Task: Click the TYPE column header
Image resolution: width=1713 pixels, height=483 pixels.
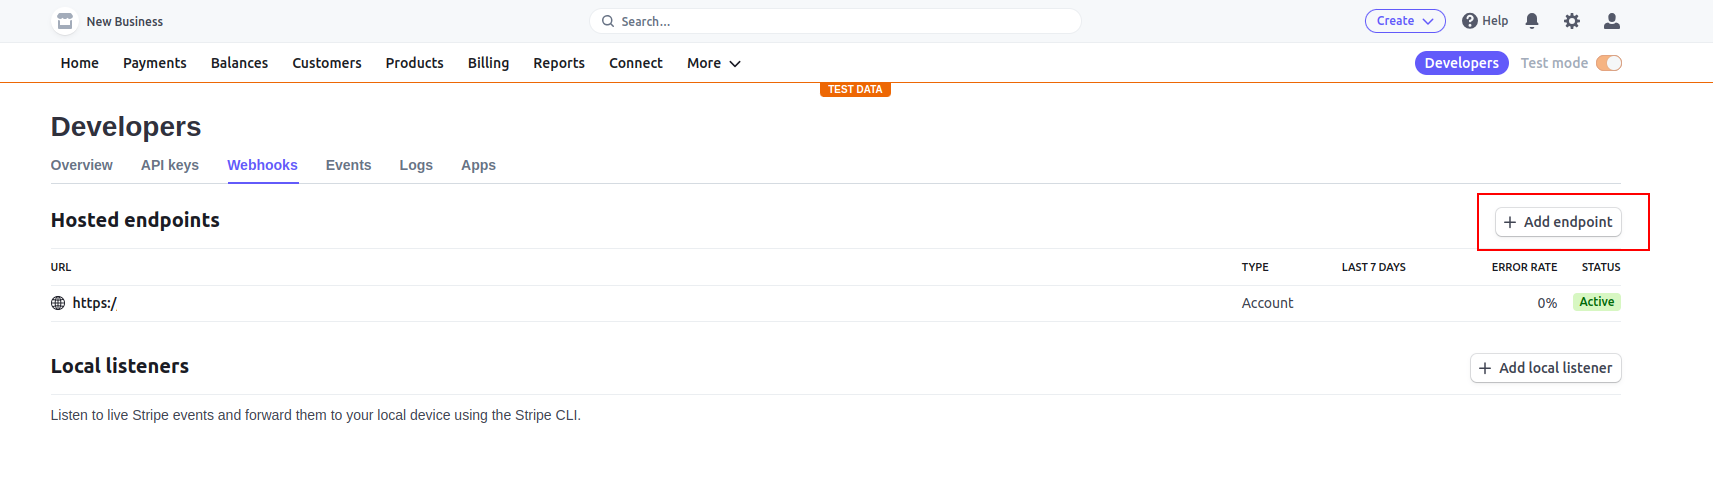Action: pyautogui.click(x=1255, y=267)
